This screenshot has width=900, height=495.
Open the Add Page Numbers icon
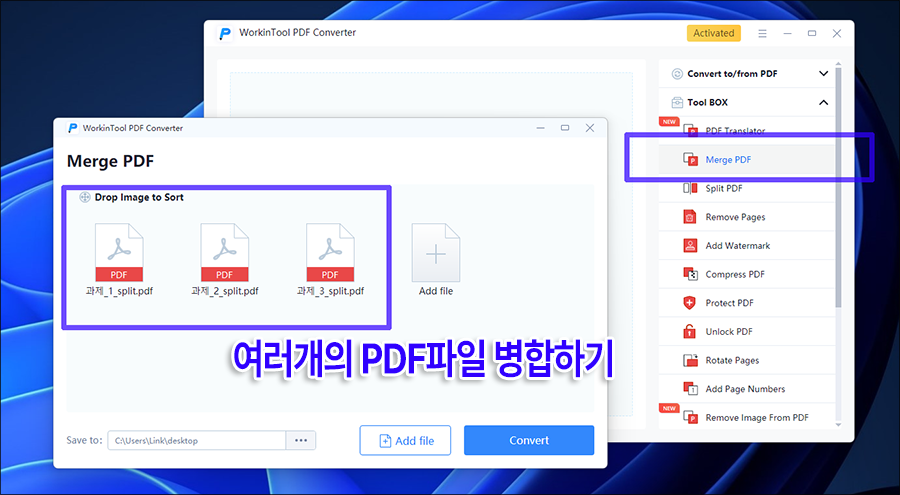pos(690,389)
